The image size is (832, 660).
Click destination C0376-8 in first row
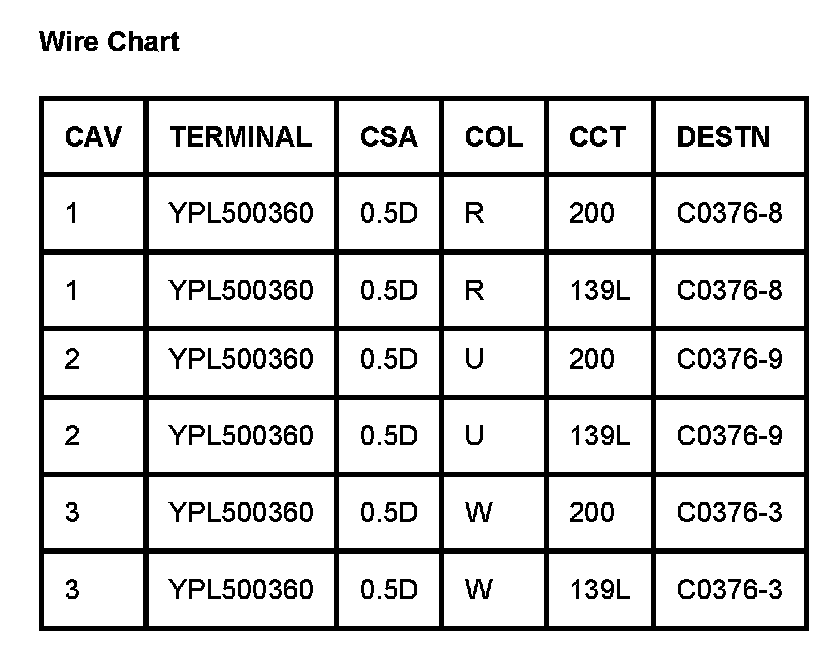pyautogui.click(x=729, y=213)
